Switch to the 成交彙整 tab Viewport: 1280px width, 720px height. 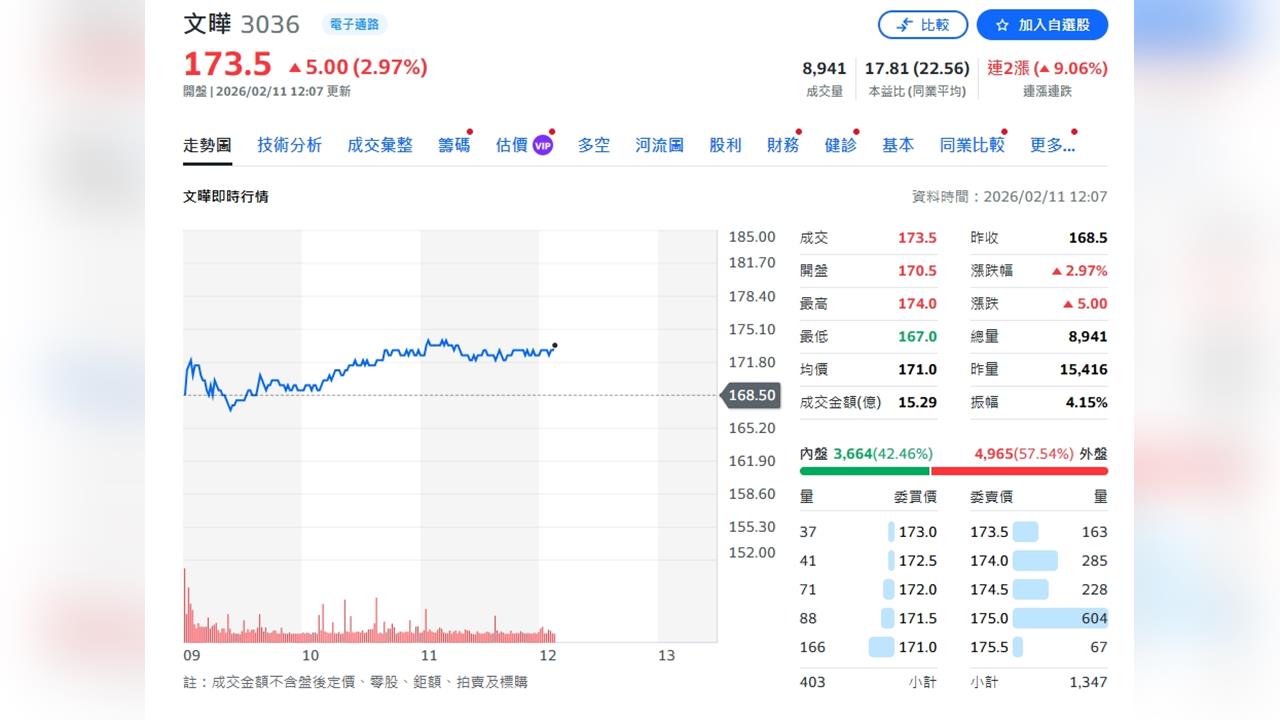pyautogui.click(x=380, y=144)
